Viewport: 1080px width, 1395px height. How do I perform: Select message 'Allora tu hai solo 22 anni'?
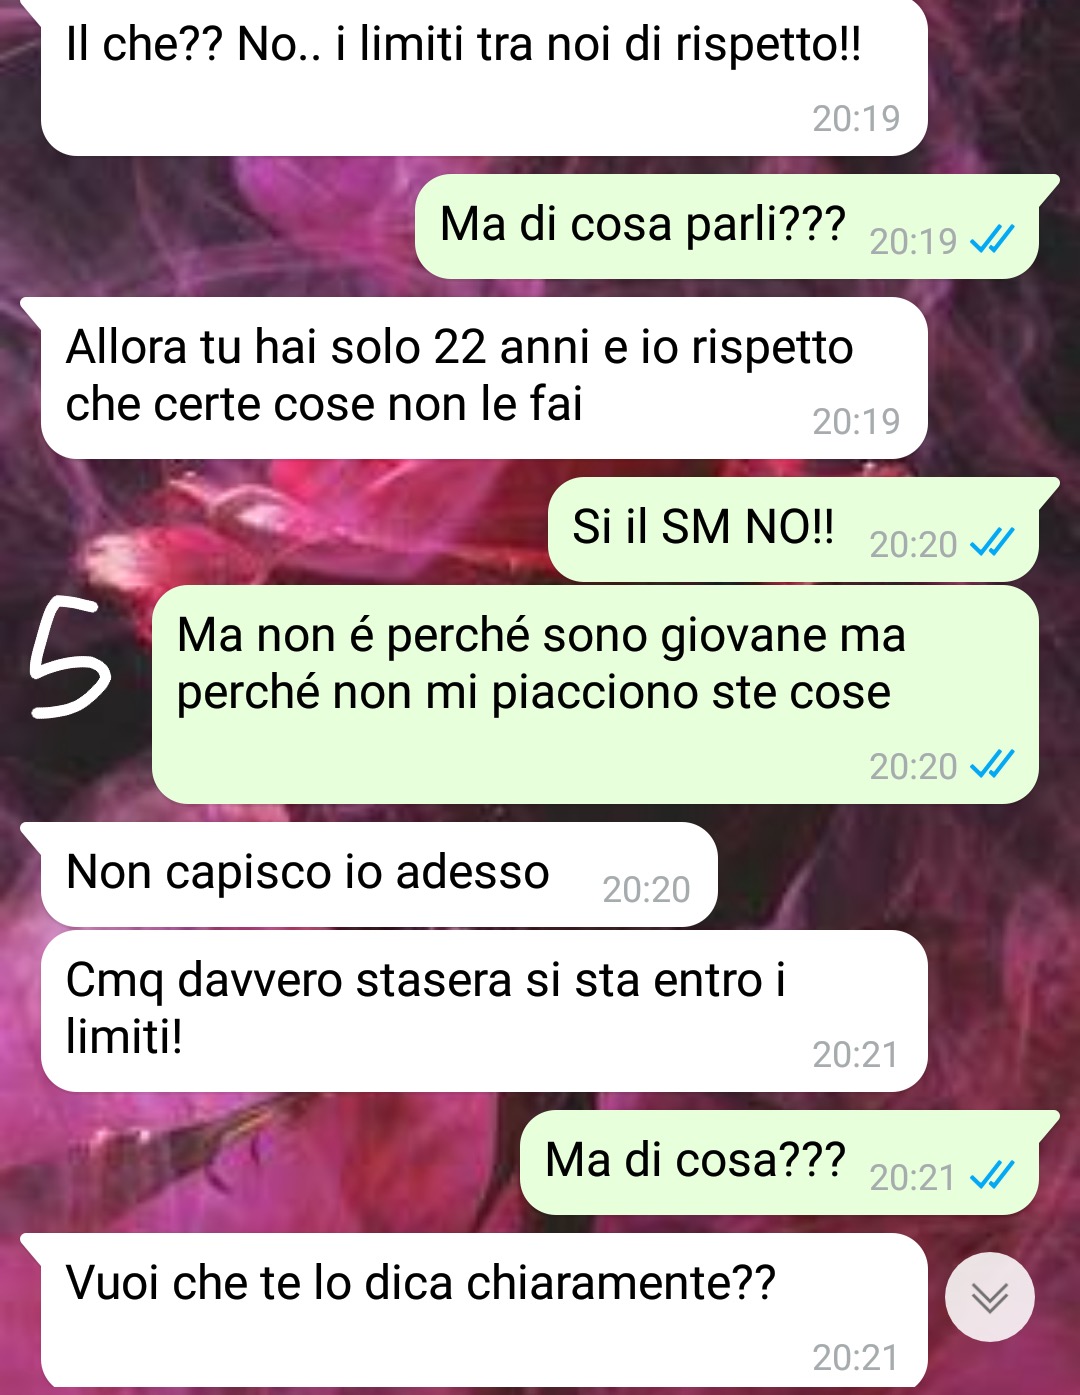pyautogui.click(x=484, y=378)
